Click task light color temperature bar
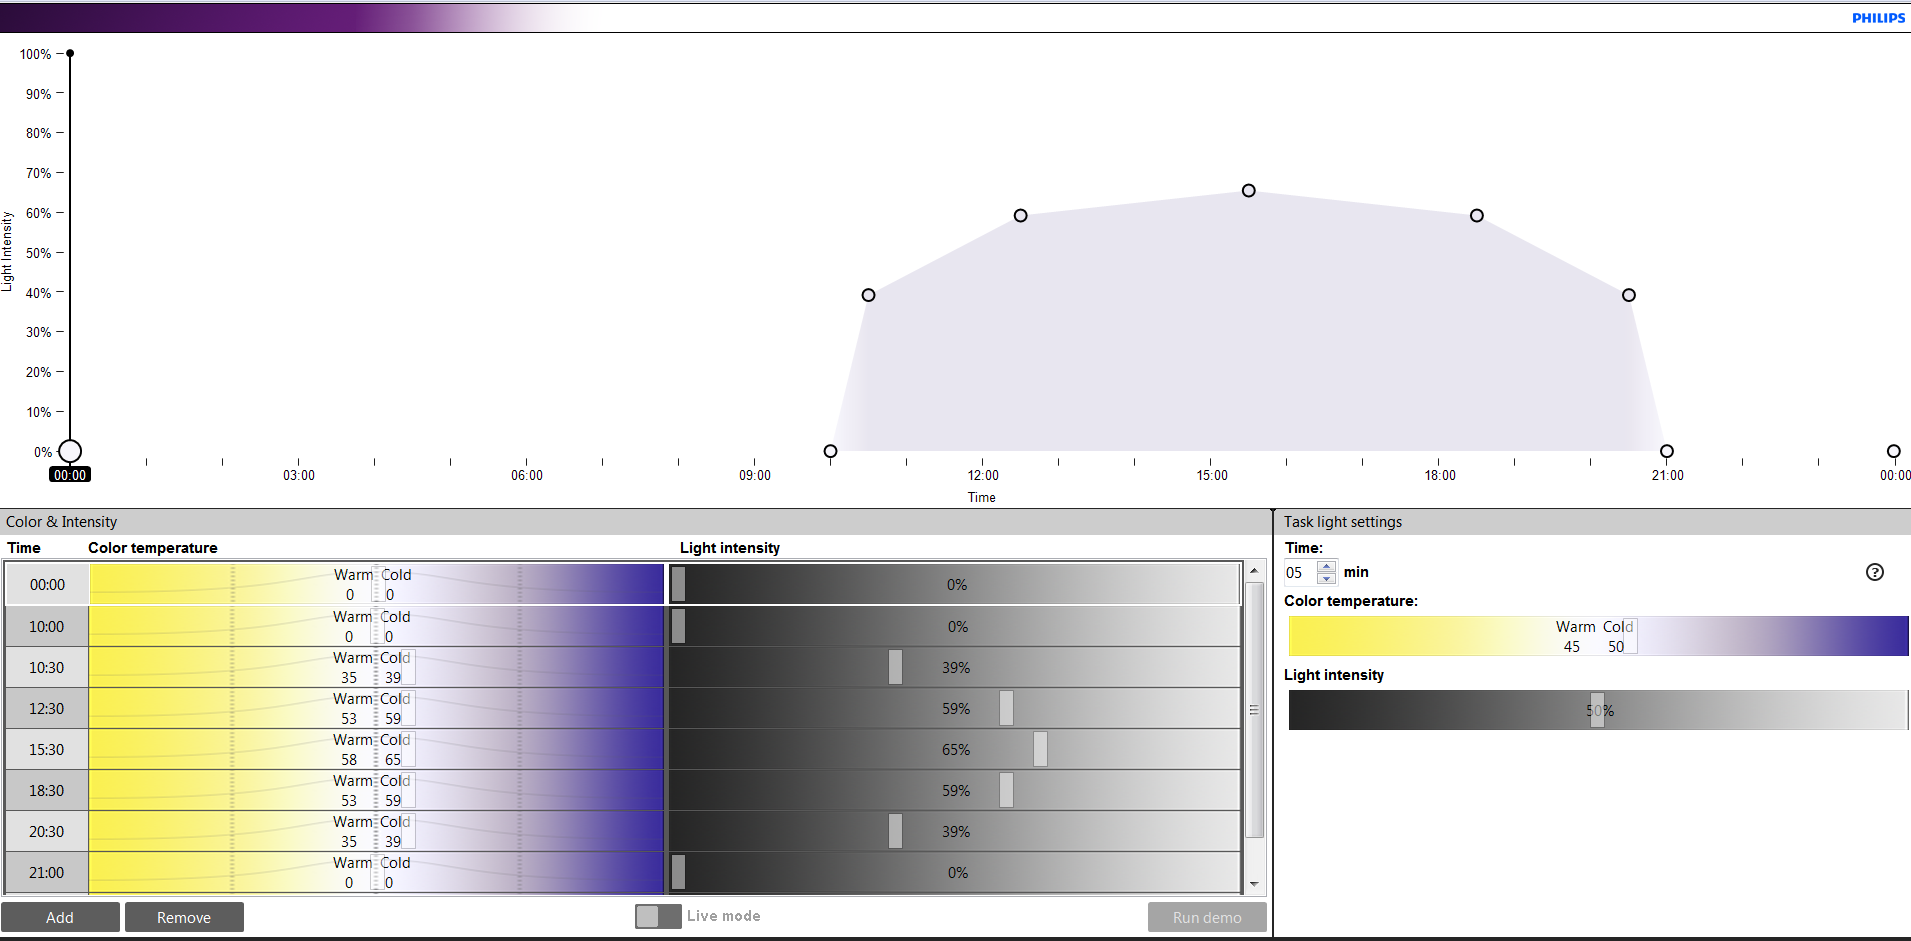1911x941 pixels. click(1597, 636)
